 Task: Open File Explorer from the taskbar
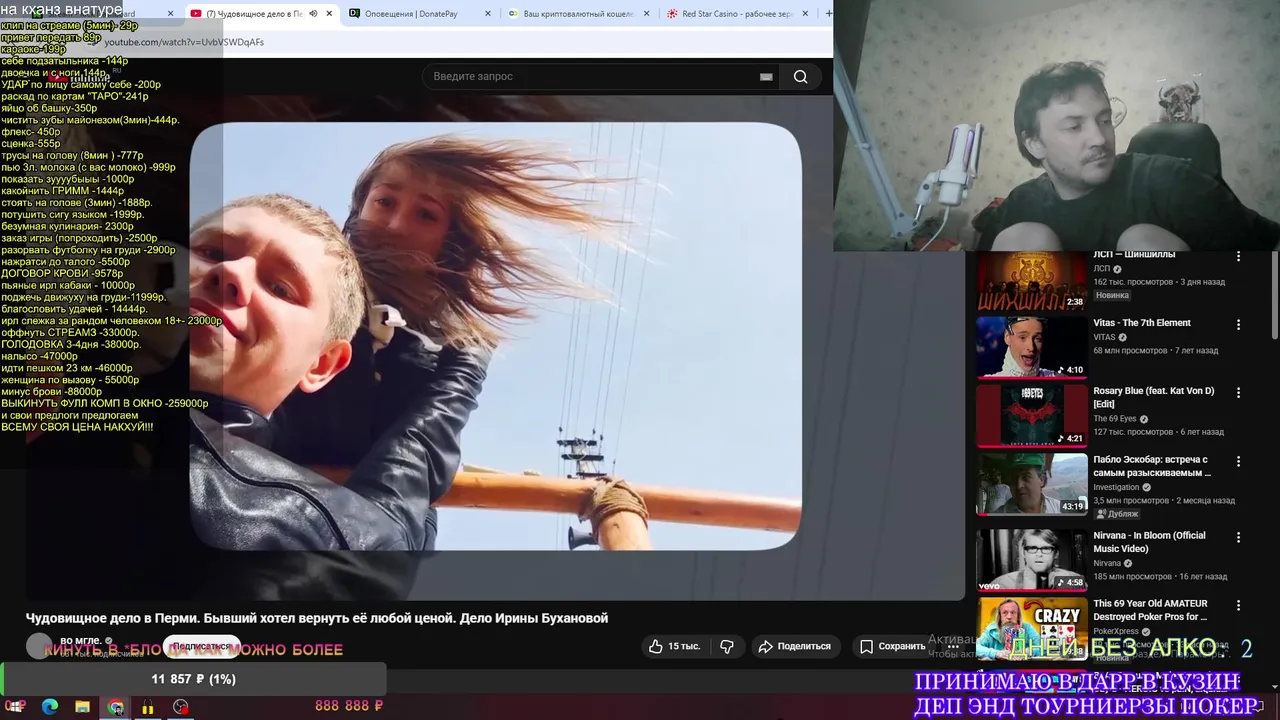click(x=82, y=707)
